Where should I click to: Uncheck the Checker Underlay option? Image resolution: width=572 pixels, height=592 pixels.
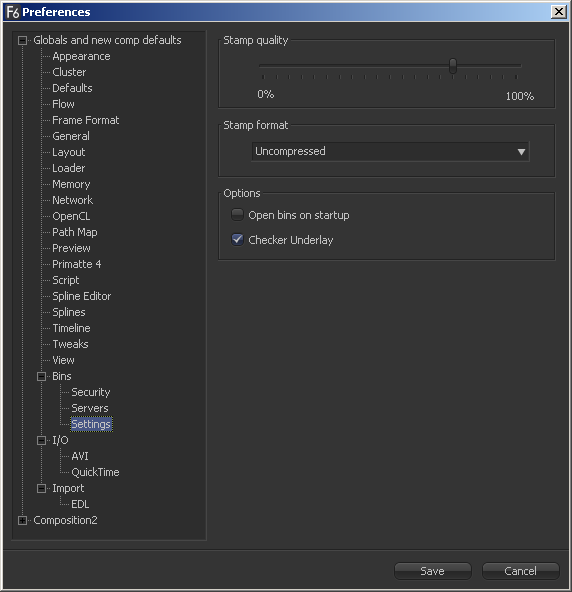[x=237, y=239]
